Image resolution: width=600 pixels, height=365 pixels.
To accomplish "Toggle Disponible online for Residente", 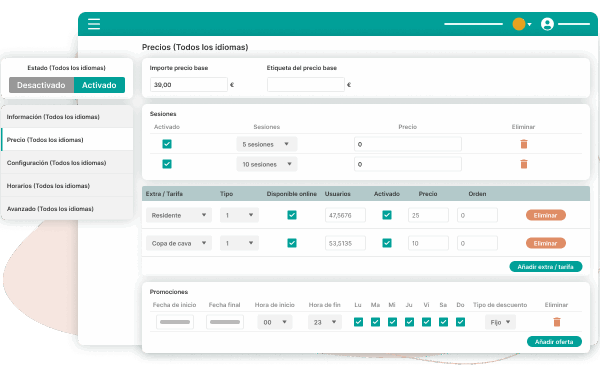I will tap(292, 215).
